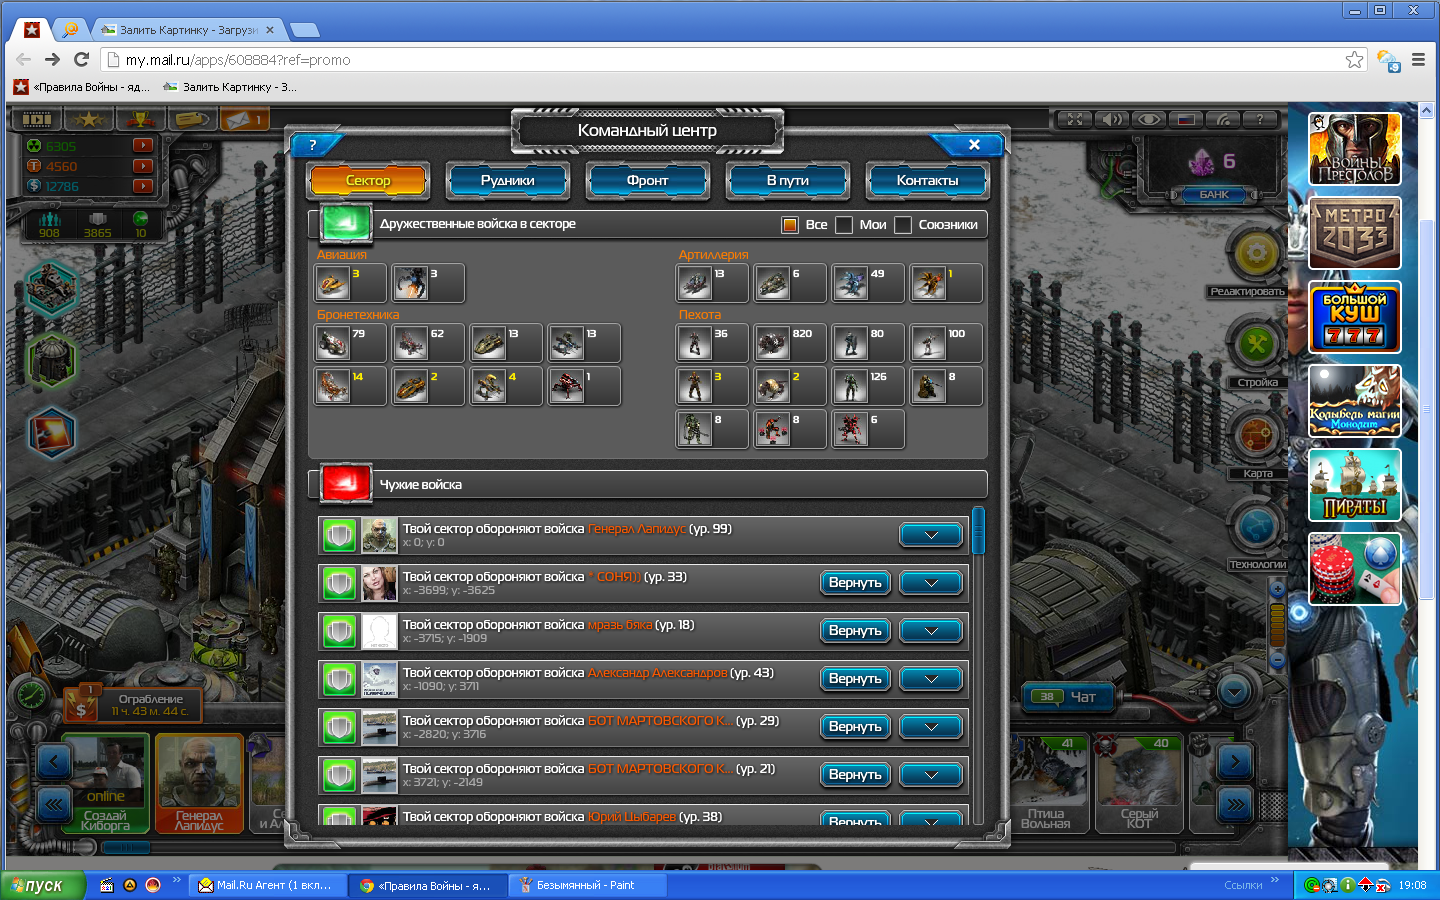Open the Чат button
Image resolution: width=1440 pixels, height=900 pixels.
tap(1071, 696)
